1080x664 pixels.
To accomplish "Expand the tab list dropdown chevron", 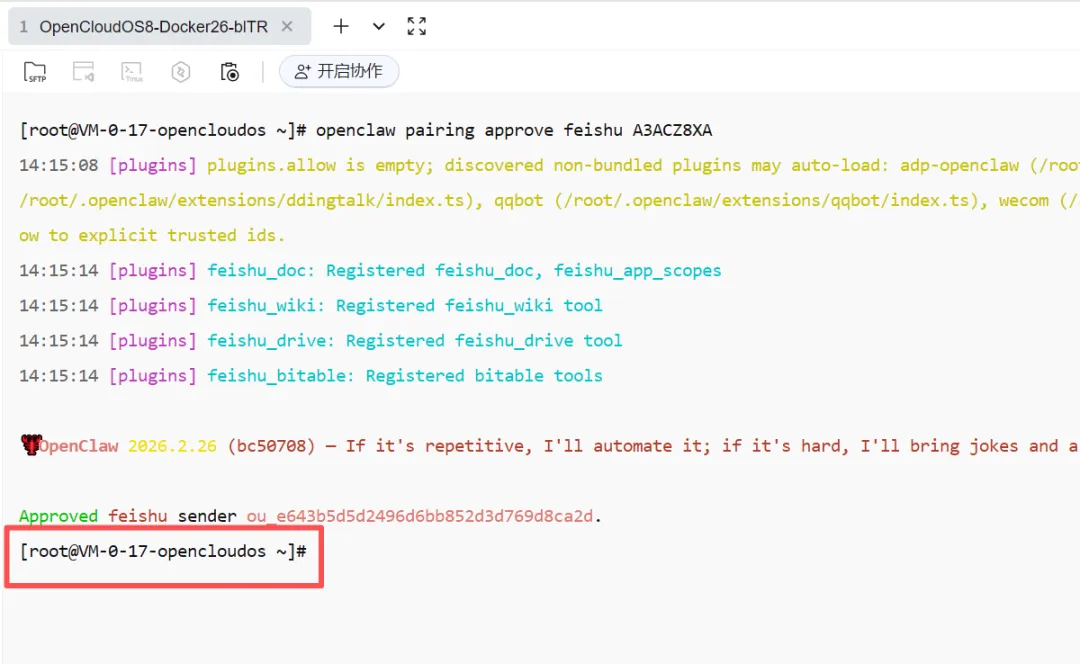I will [x=378, y=27].
